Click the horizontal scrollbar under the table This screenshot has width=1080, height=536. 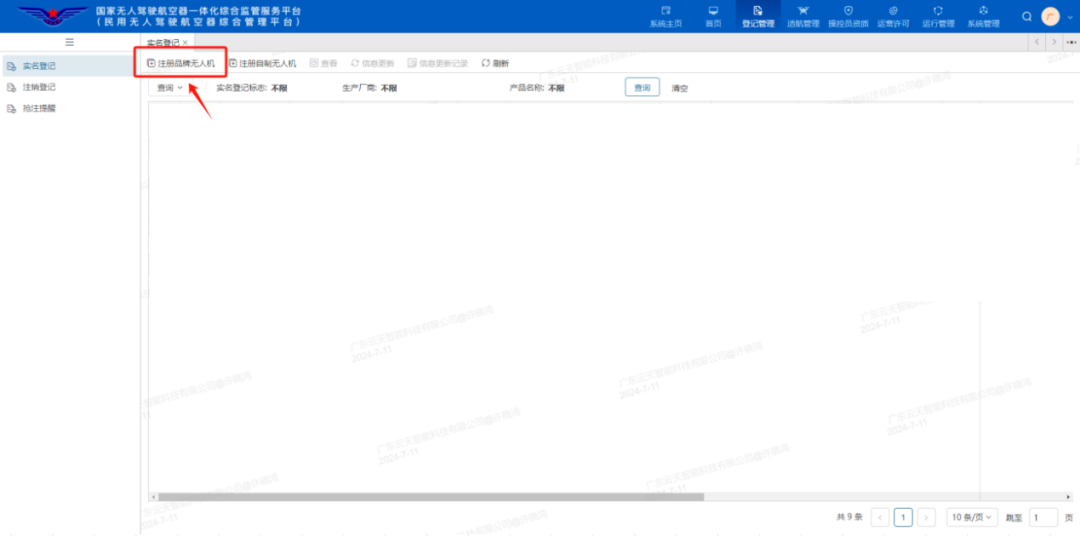428,497
